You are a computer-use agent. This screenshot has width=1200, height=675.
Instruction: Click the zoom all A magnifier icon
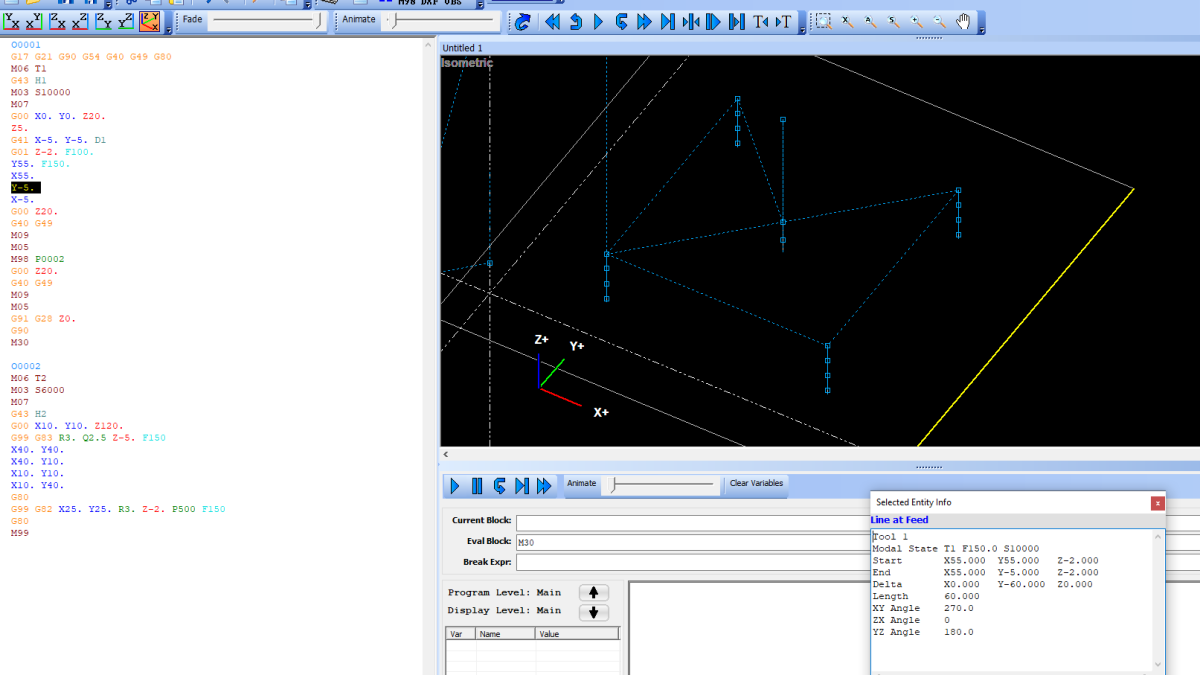tap(870, 21)
